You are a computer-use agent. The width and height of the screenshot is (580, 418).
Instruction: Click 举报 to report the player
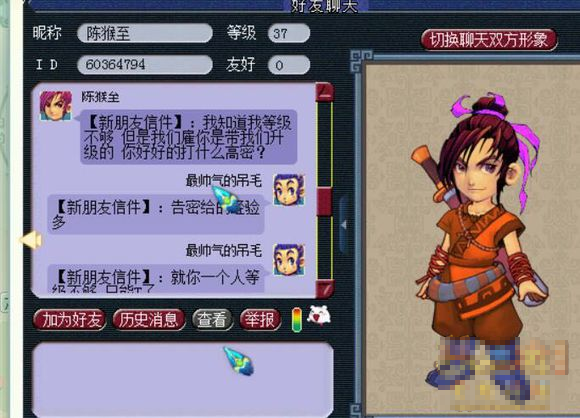(260, 320)
